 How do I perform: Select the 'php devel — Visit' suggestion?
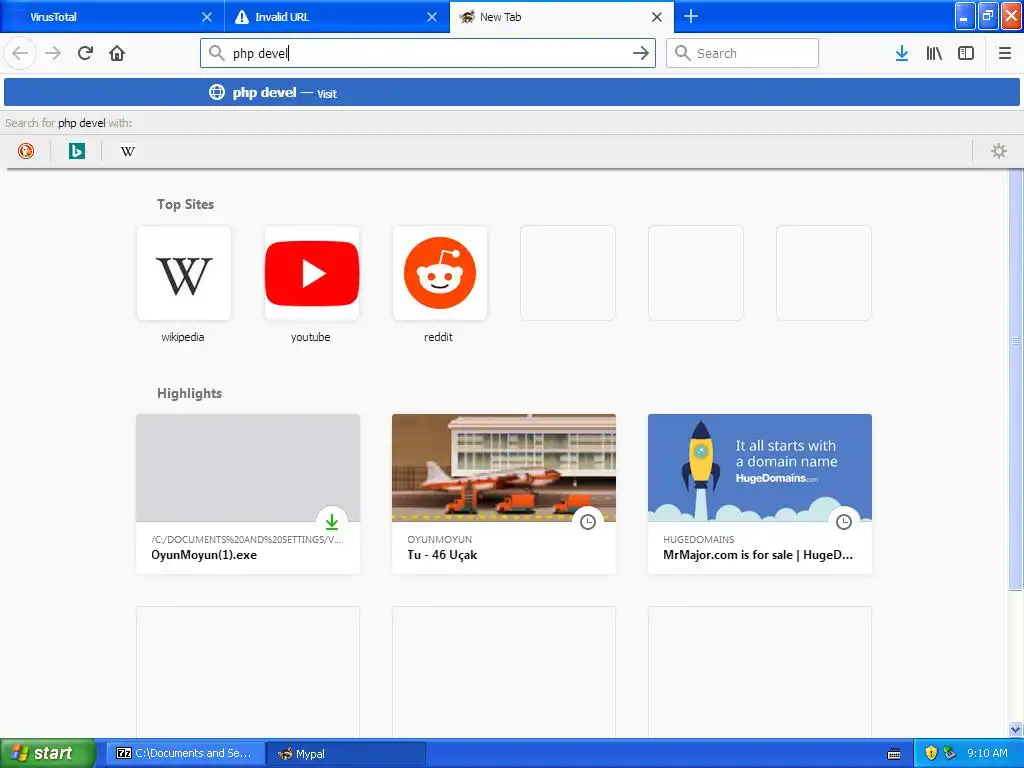click(x=512, y=92)
